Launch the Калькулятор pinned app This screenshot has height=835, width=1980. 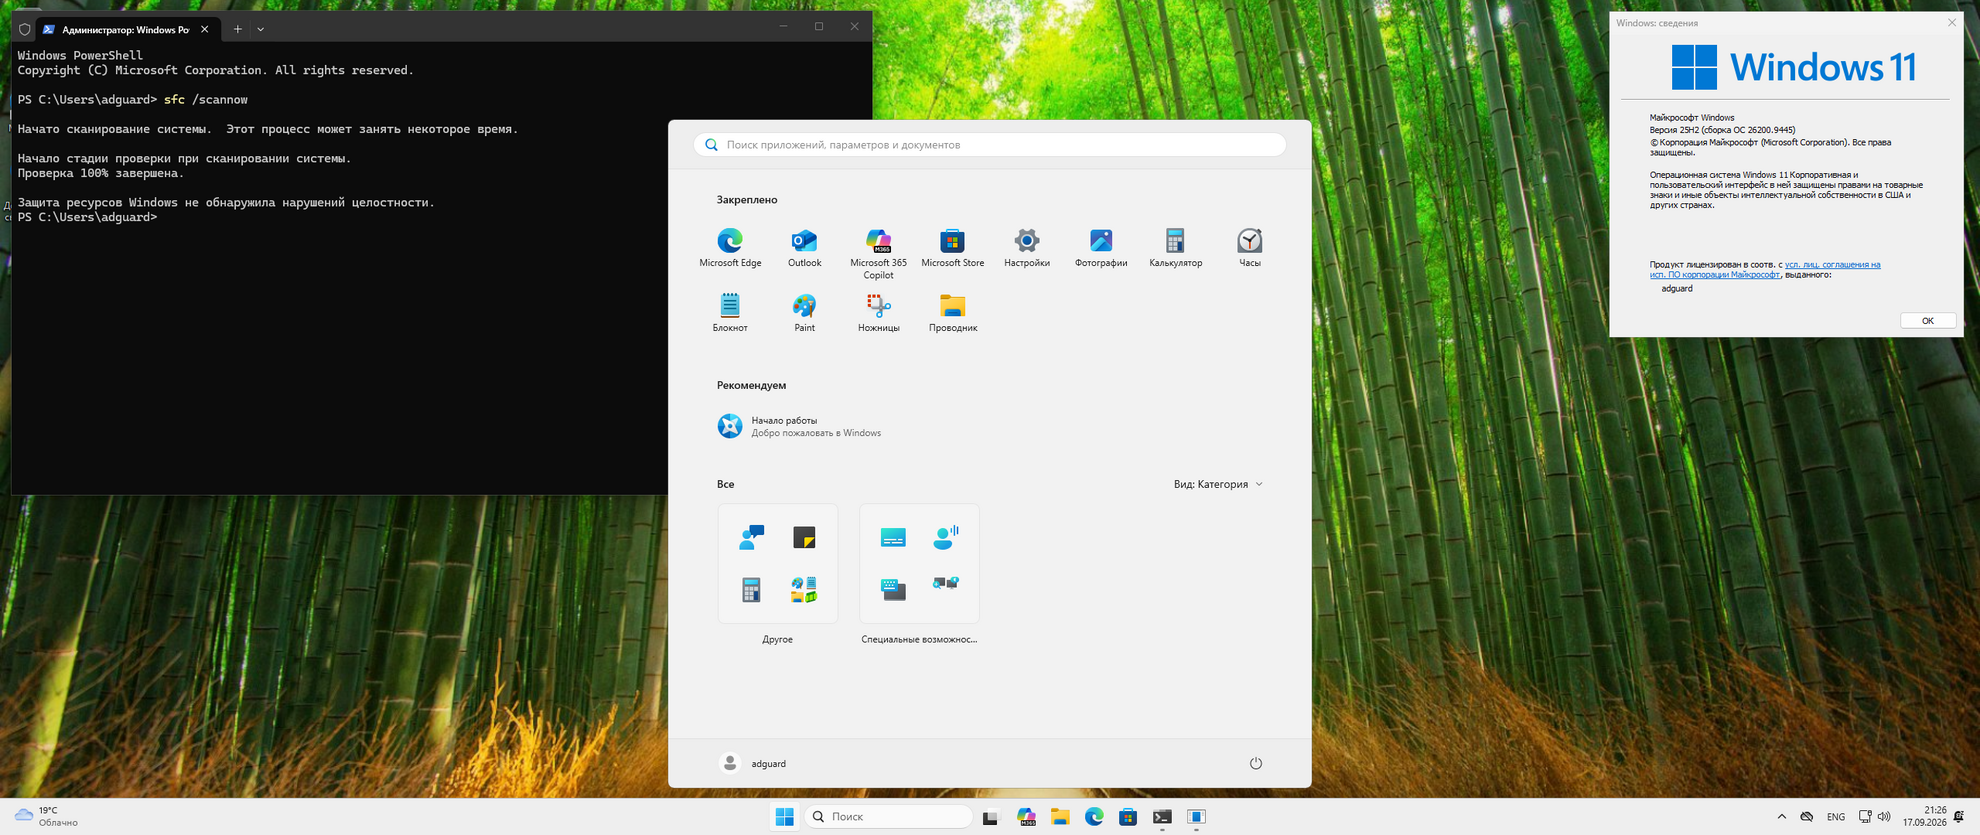[x=1175, y=248]
